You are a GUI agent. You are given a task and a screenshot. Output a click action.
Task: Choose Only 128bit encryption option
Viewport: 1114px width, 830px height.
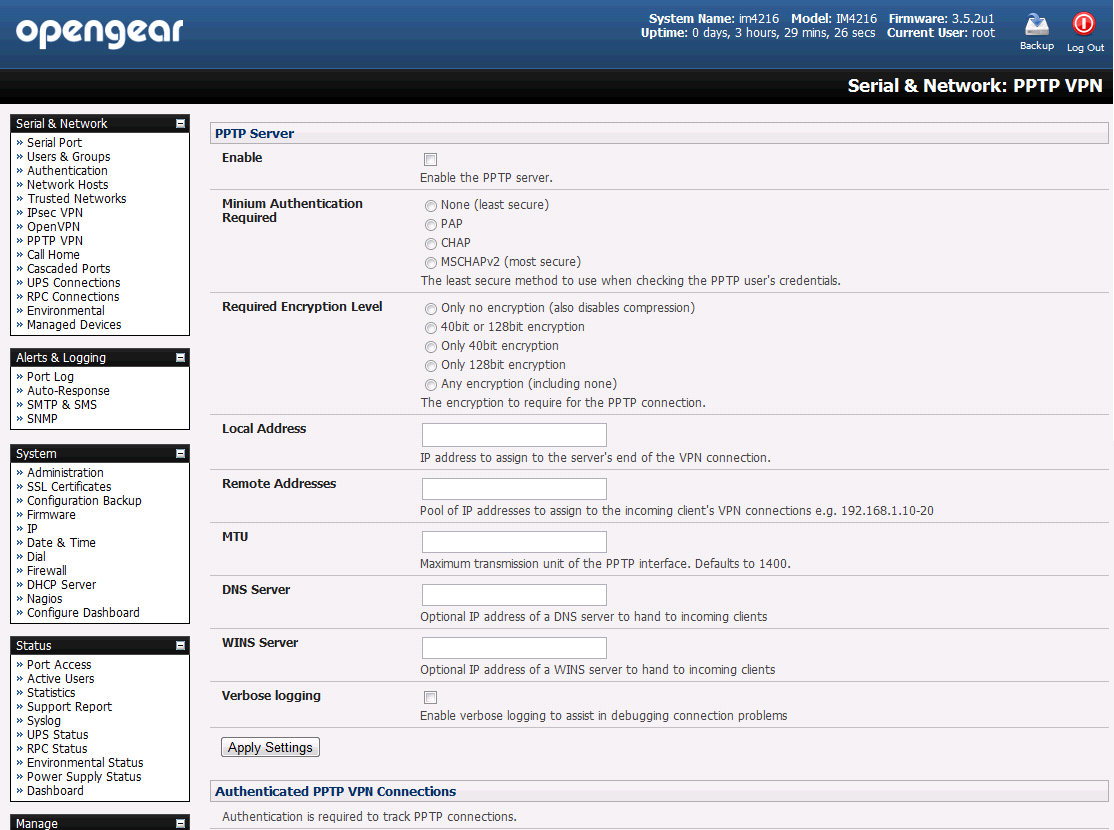[x=431, y=366]
